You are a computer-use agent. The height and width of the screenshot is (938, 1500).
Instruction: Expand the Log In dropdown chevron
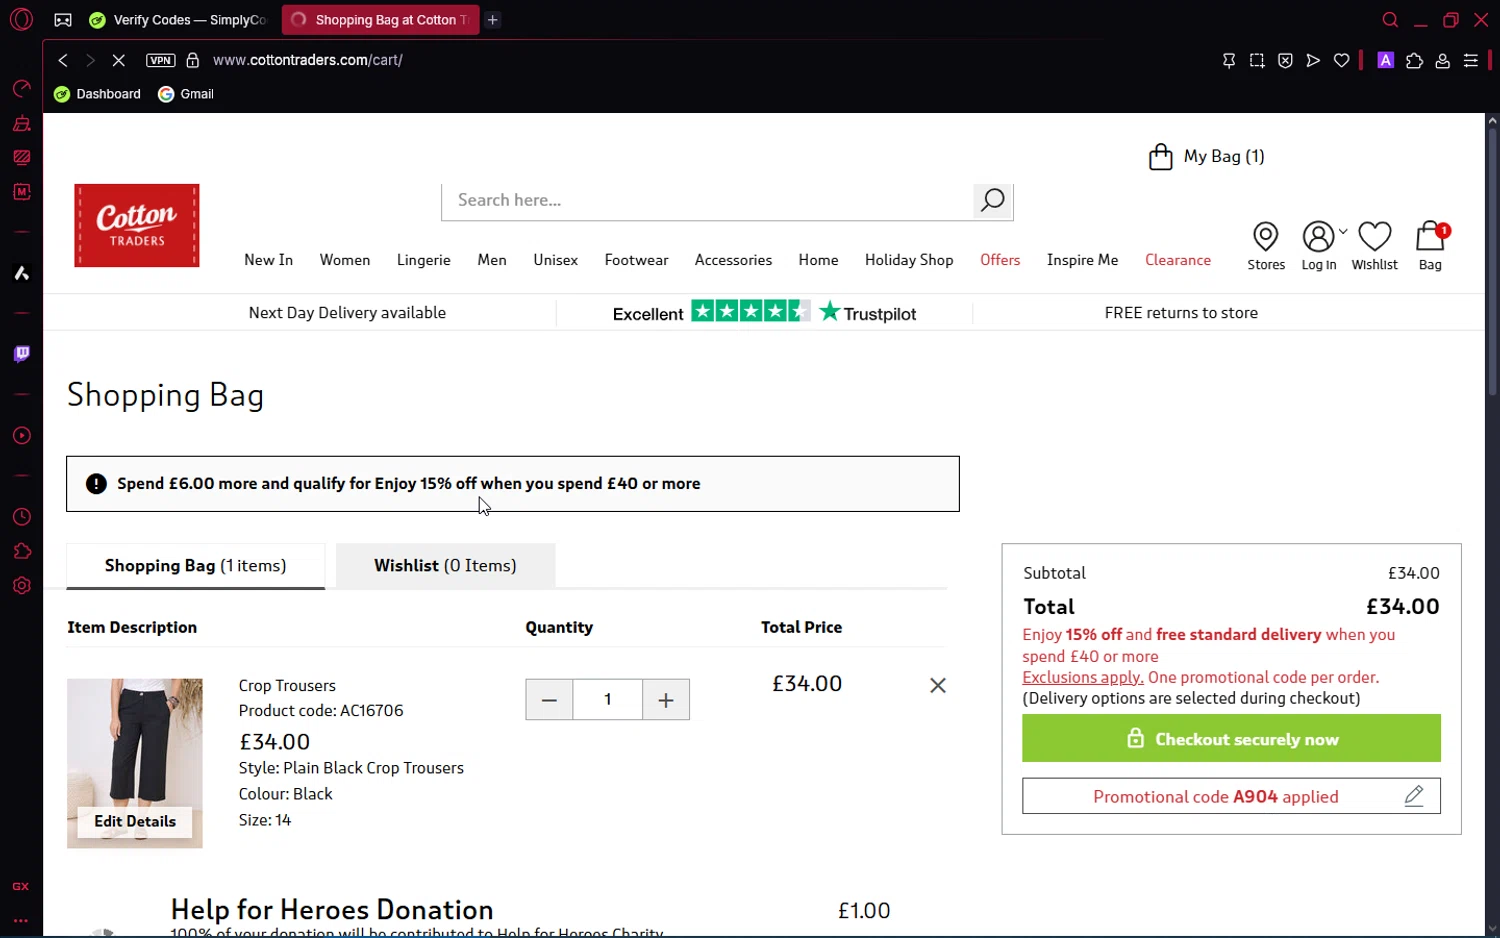pyautogui.click(x=1343, y=232)
